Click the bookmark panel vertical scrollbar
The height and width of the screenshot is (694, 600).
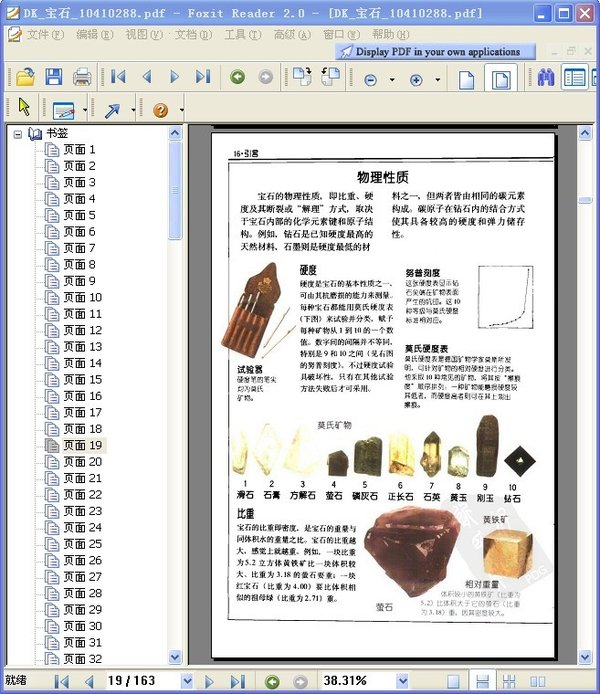(x=176, y=400)
